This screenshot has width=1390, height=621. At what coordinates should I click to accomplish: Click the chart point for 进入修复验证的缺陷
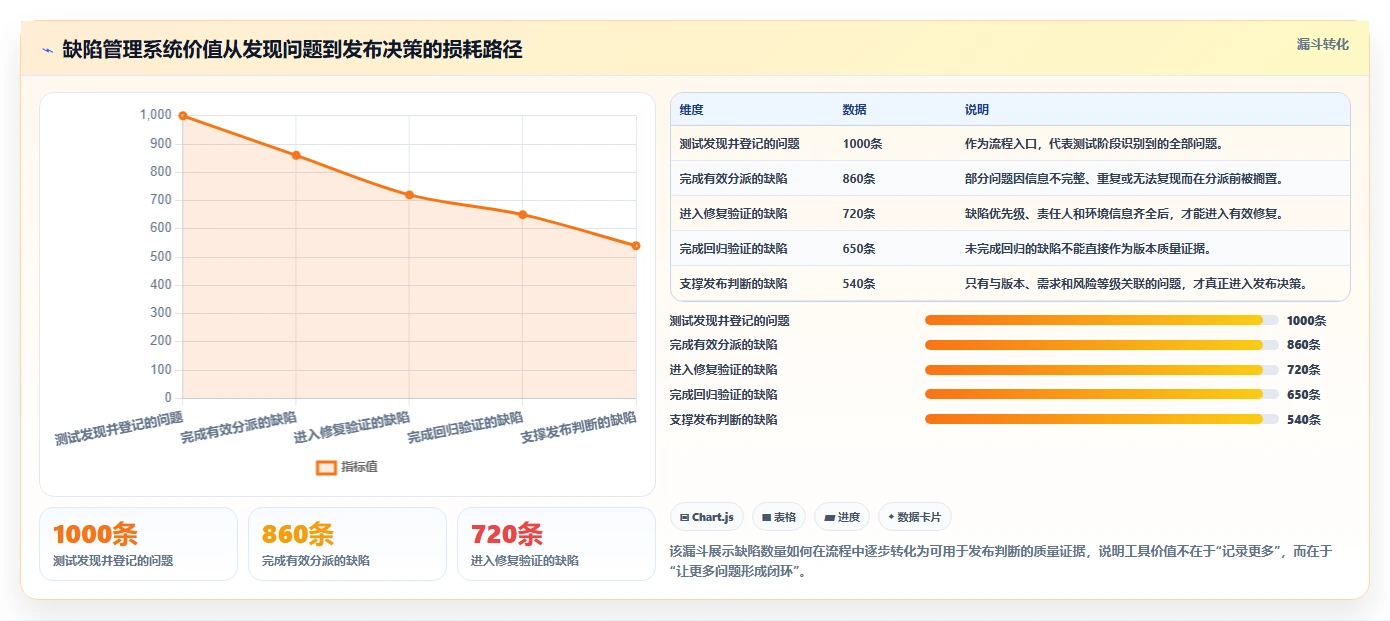pos(409,195)
